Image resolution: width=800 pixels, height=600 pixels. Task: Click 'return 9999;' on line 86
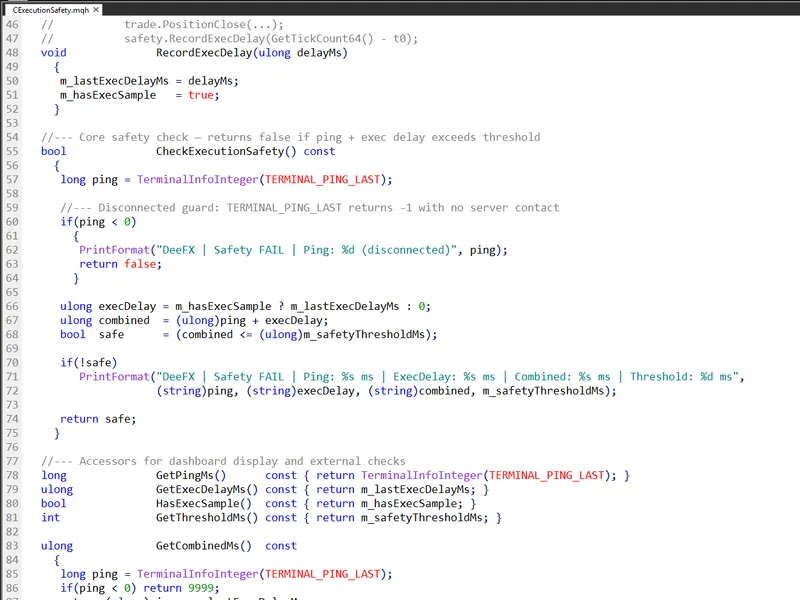[x=181, y=588]
